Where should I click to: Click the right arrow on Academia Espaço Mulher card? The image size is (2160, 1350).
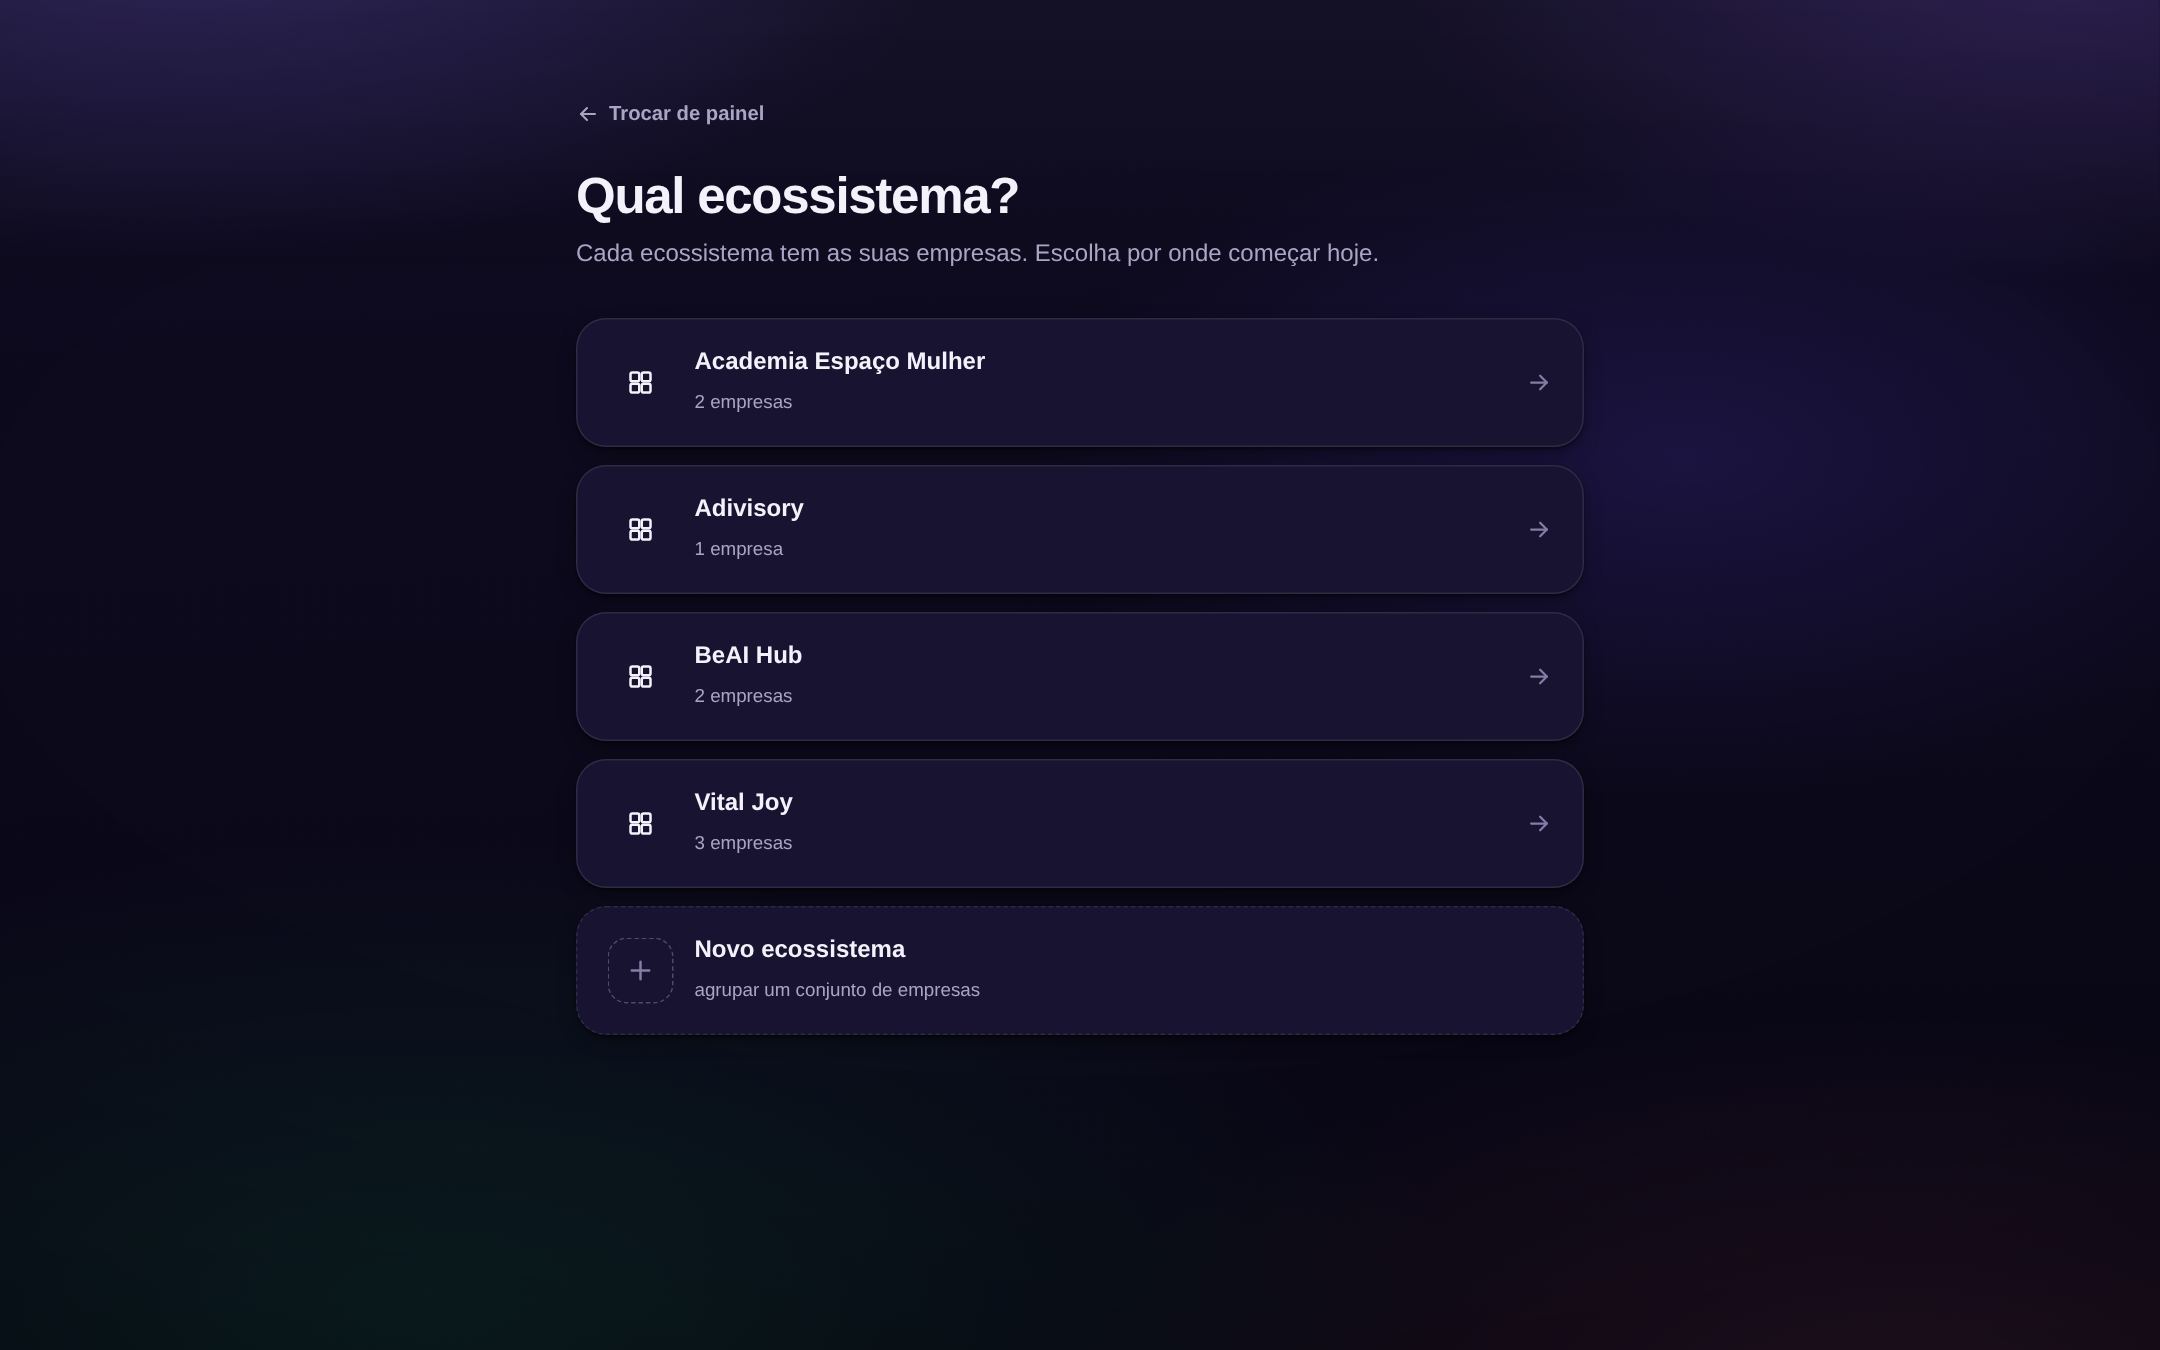pyautogui.click(x=1539, y=383)
